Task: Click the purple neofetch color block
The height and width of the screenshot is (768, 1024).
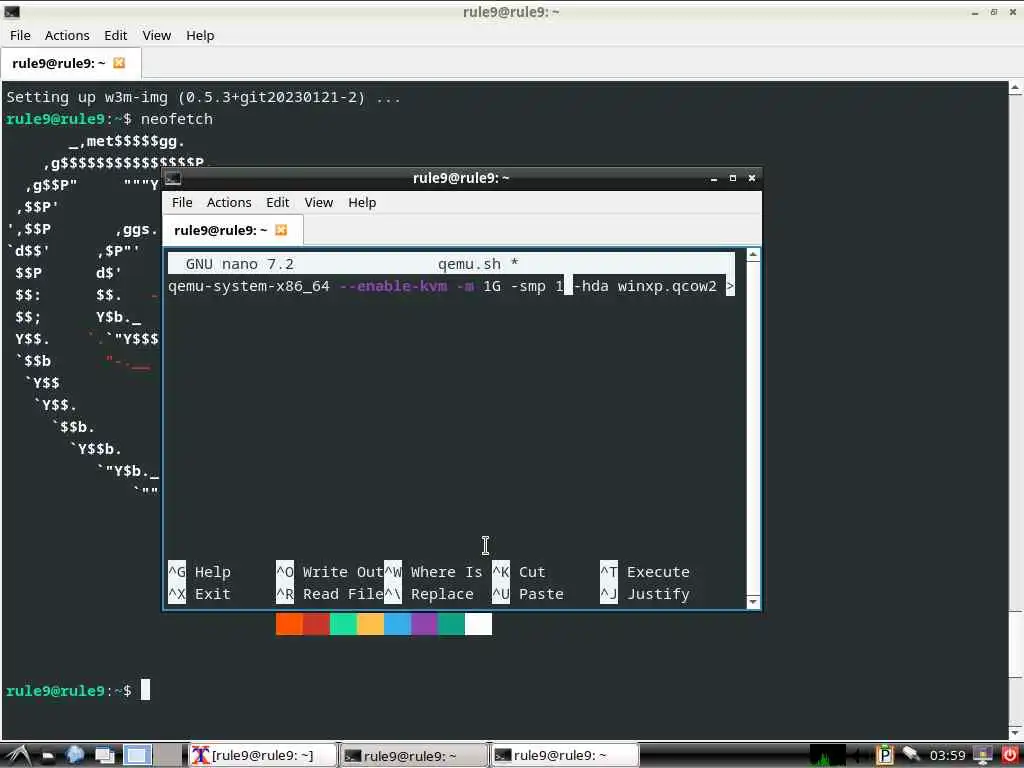Action: click(424, 624)
